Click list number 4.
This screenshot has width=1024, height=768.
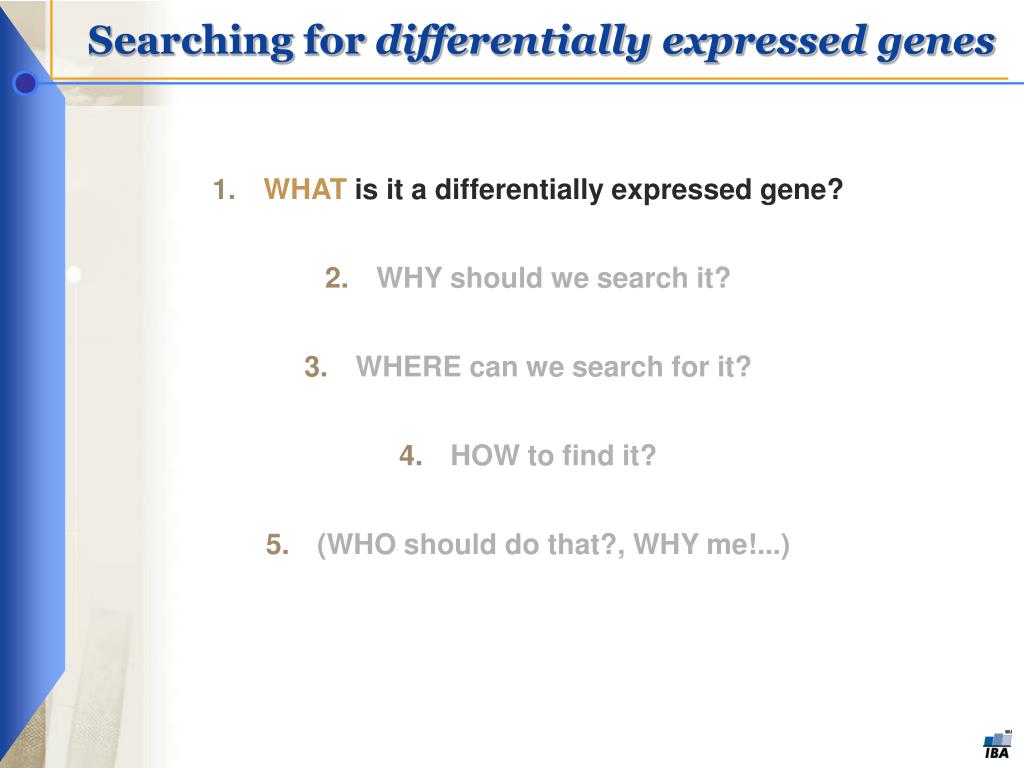coord(410,456)
